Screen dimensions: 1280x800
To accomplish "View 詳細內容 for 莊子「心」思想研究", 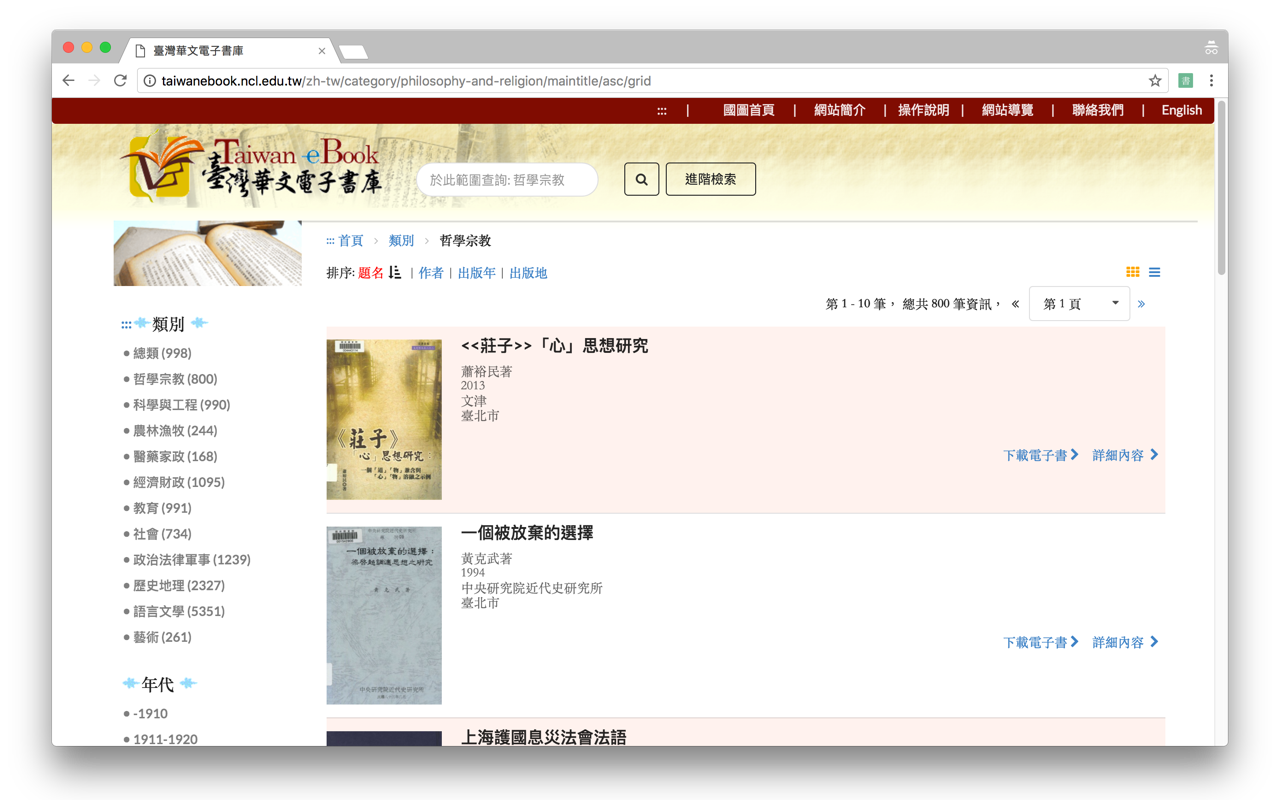I will tap(1125, 455).
